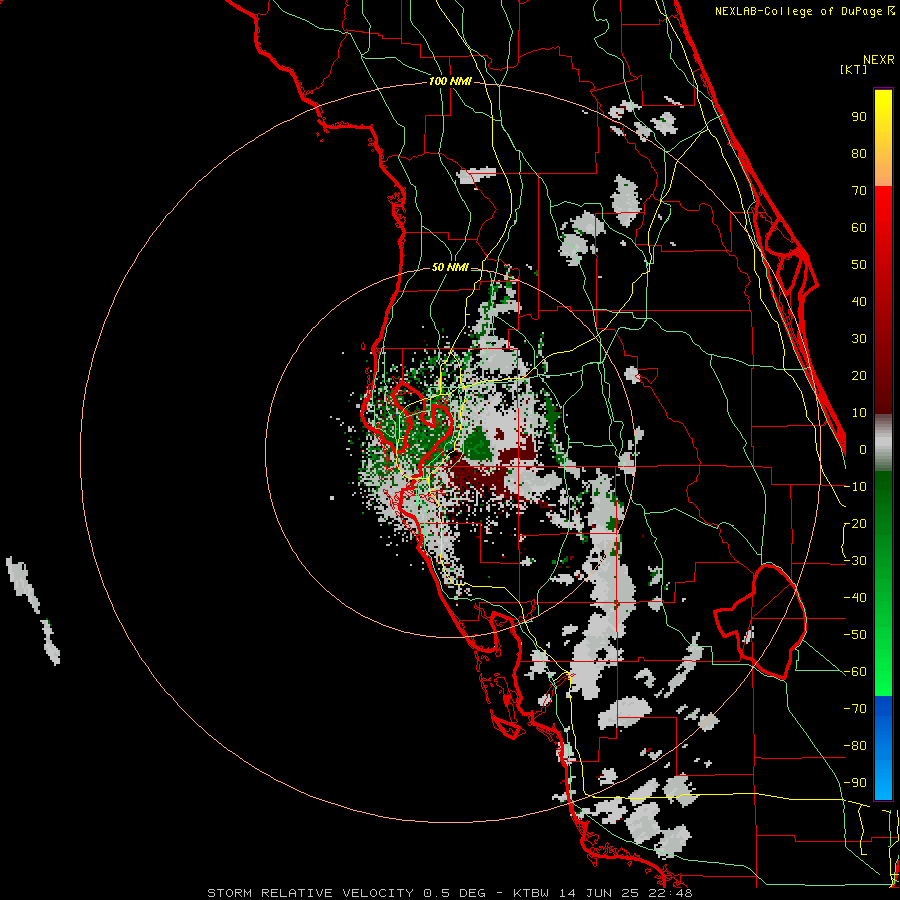Viewport: 900px width, 900px height.
Task: Click the -90 knot label on the scale
Action: pos(855,783)
